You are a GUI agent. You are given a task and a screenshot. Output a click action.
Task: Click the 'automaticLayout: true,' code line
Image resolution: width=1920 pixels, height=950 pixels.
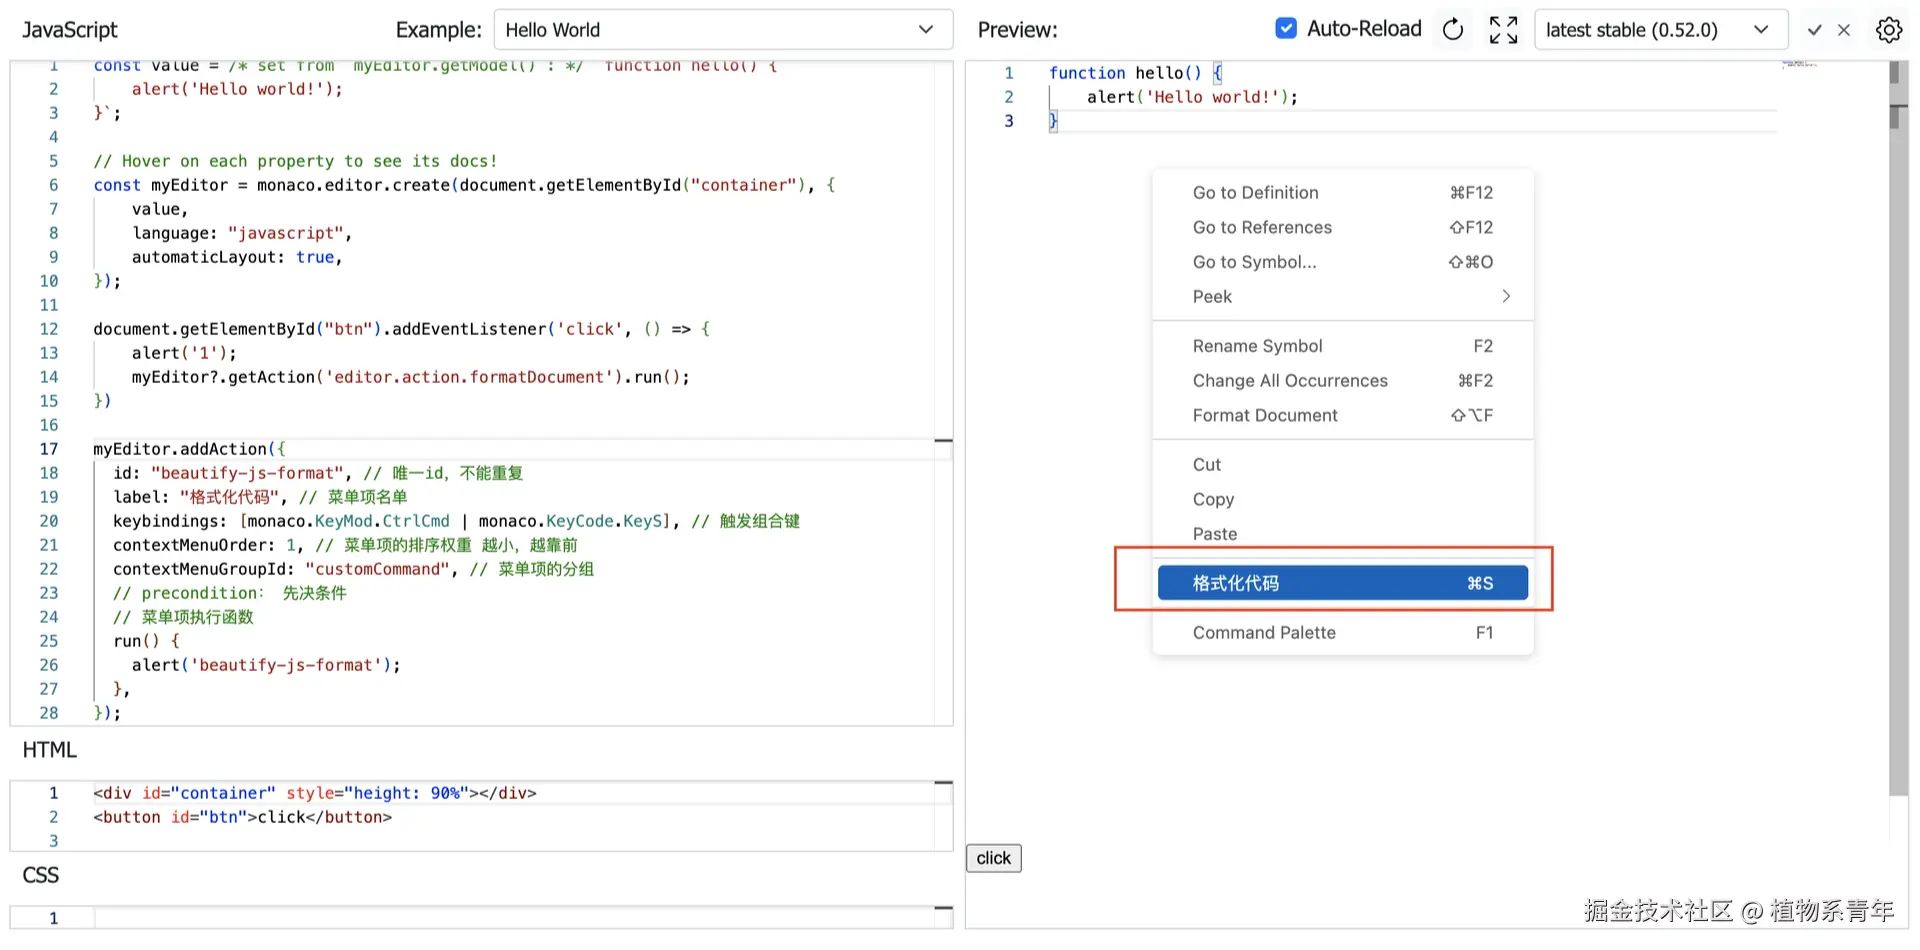(237, 257)
